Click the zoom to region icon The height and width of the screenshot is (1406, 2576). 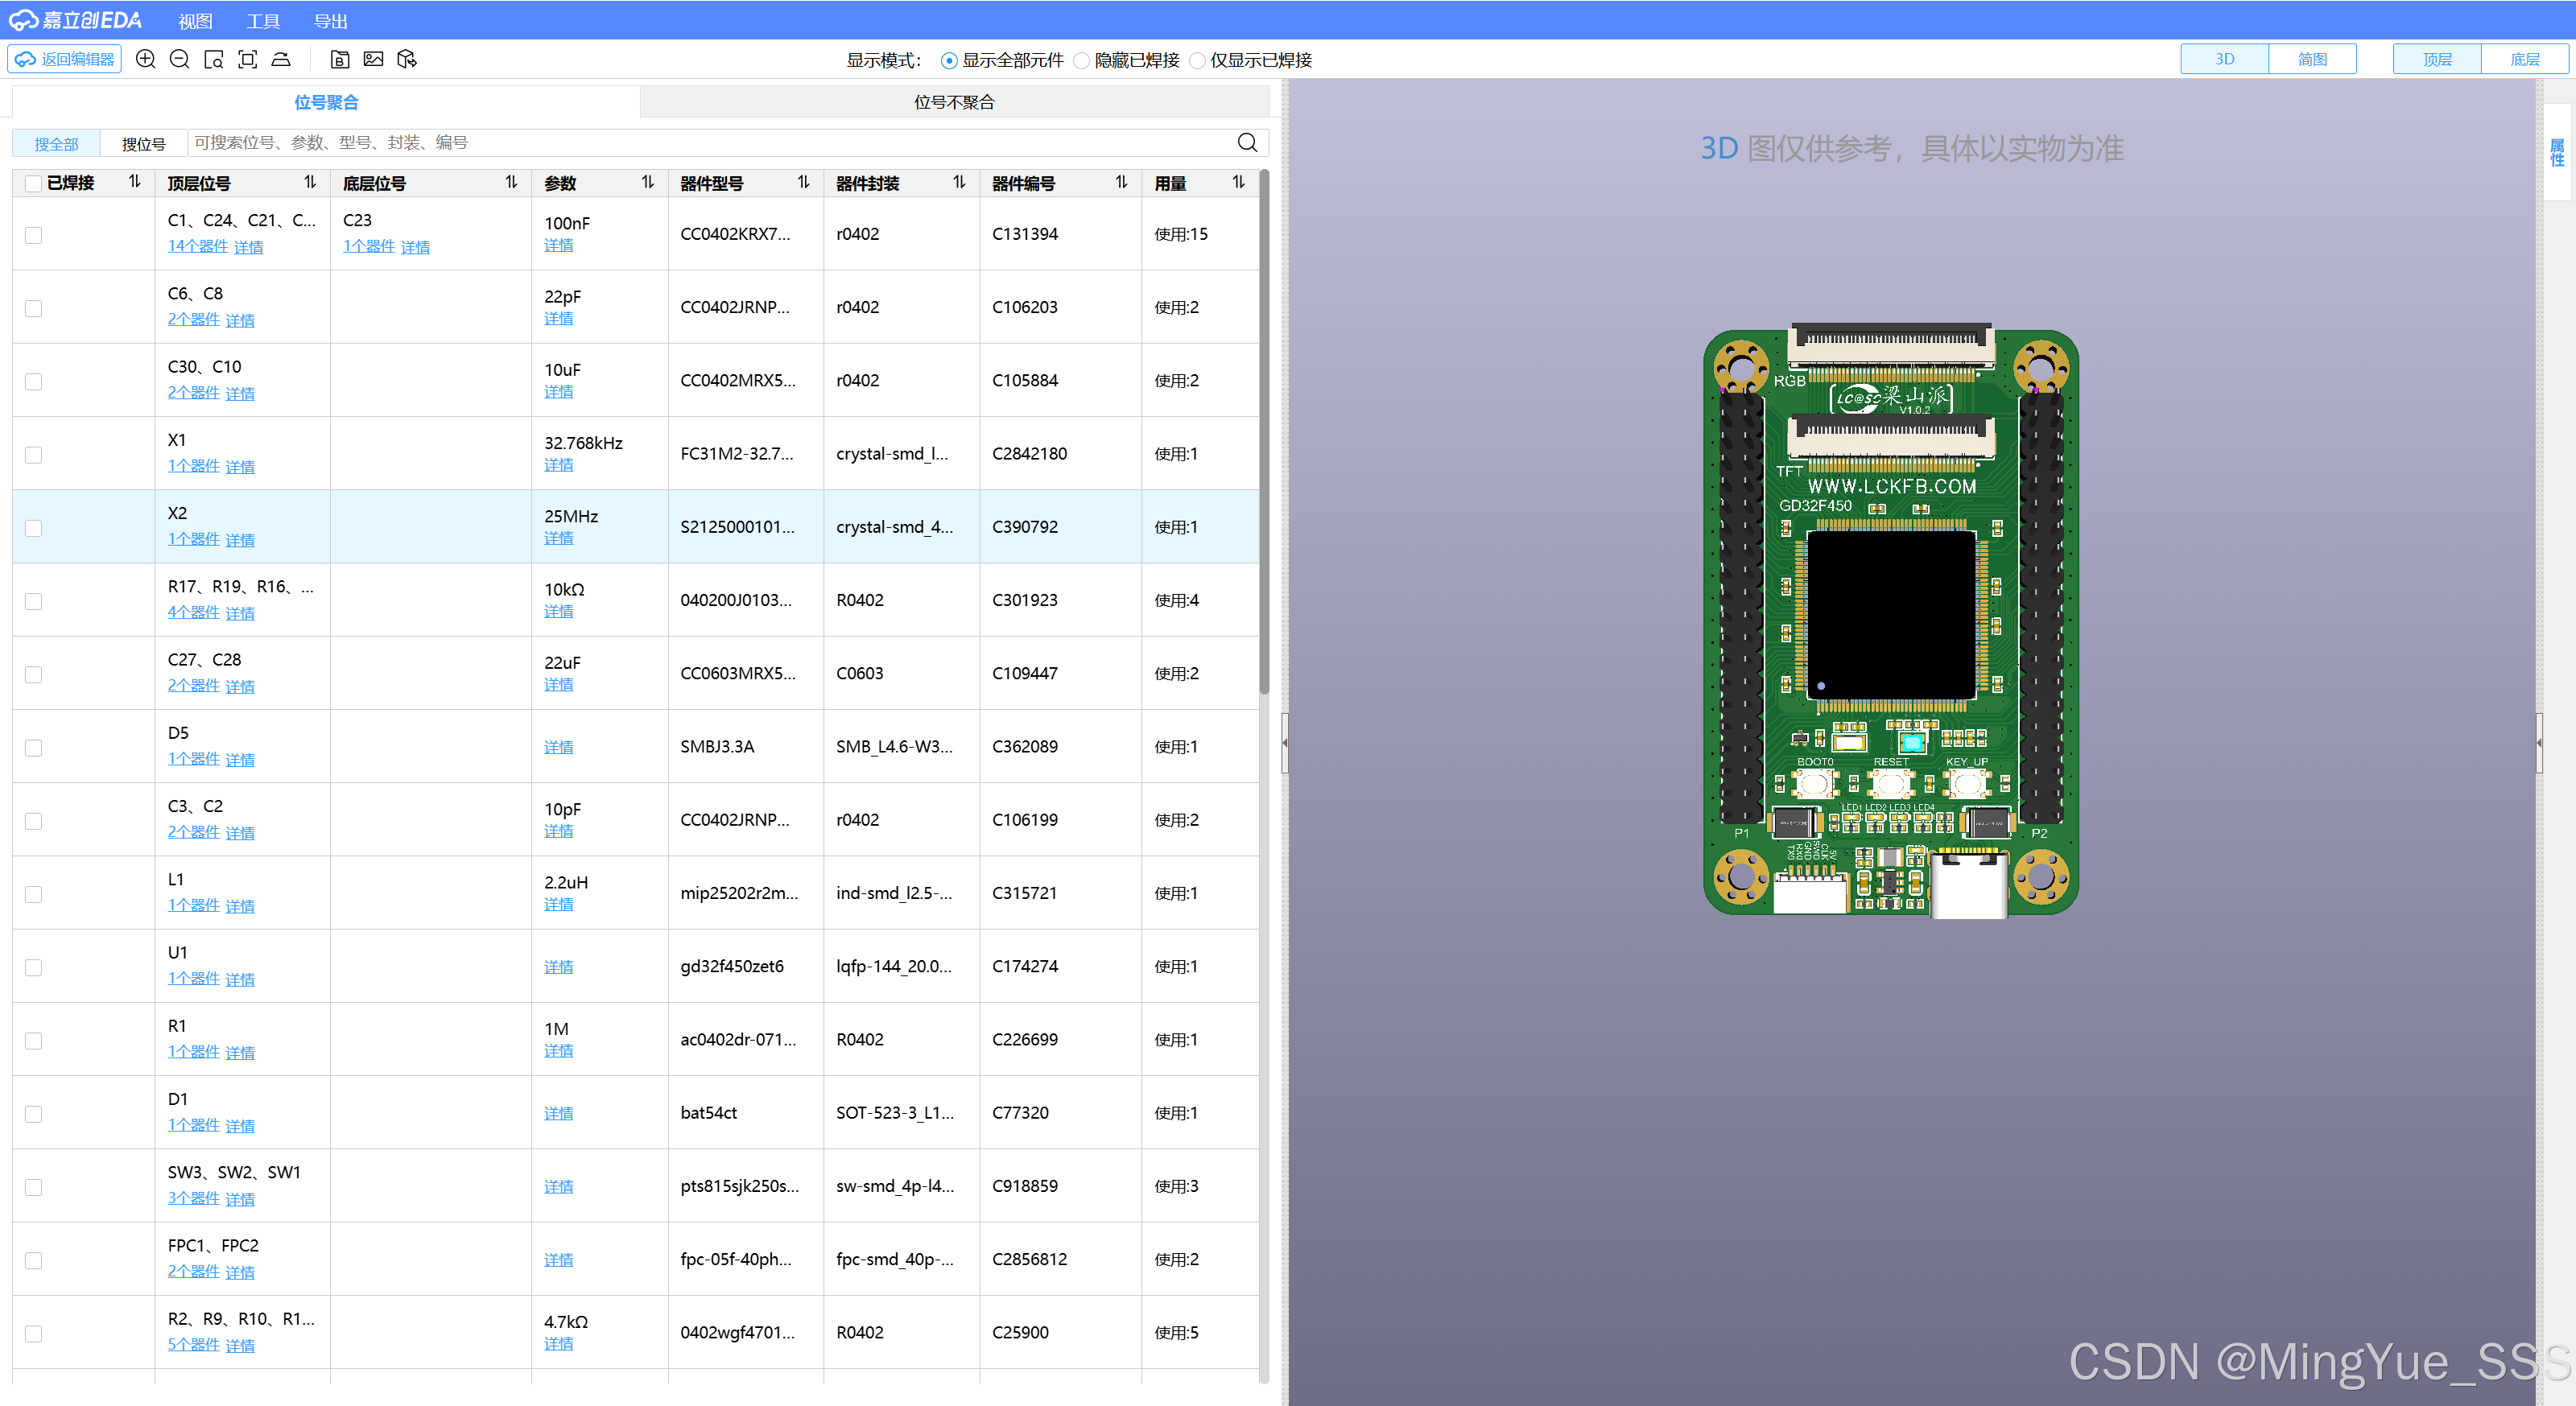pyautogui.click(x=214, y=59)
